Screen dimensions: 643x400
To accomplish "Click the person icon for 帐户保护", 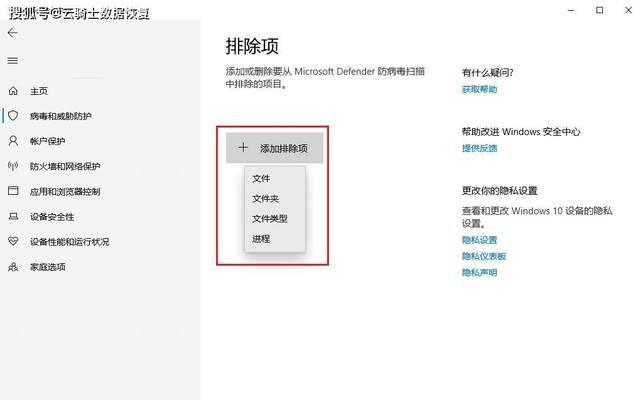I will (13, 141).
